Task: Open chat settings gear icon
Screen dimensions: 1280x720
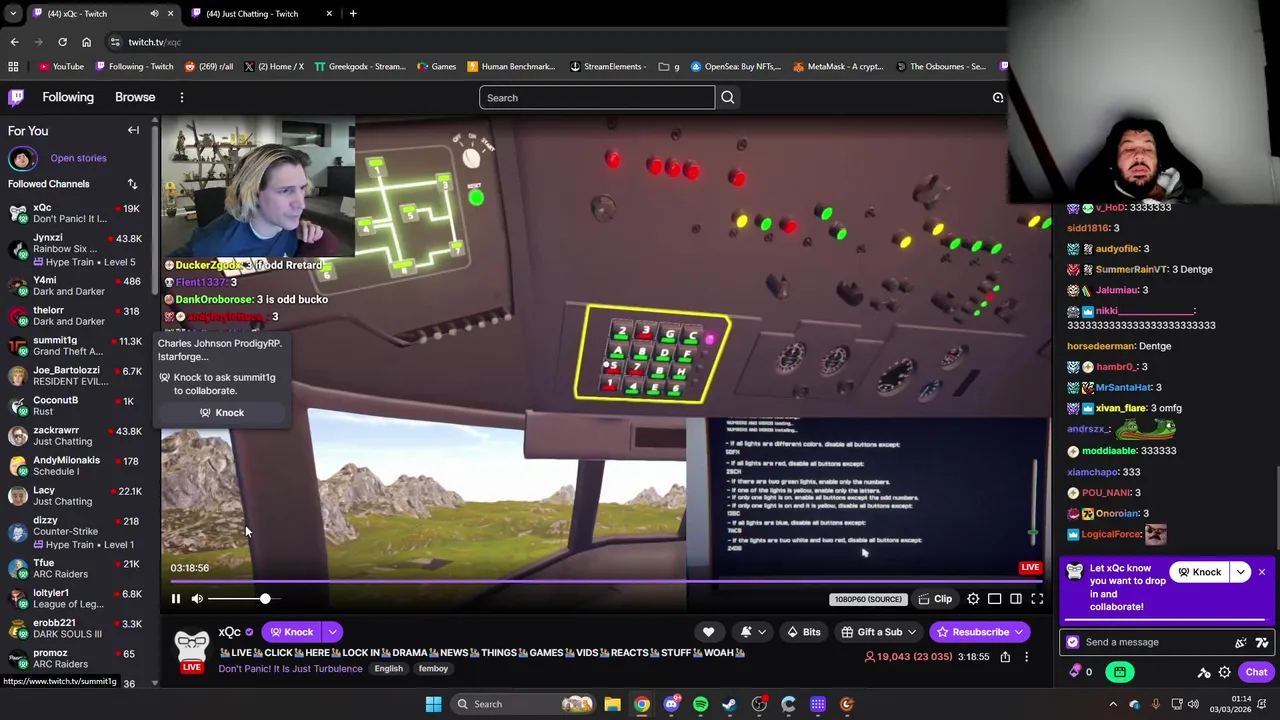Action: (x=1224, y=673)
